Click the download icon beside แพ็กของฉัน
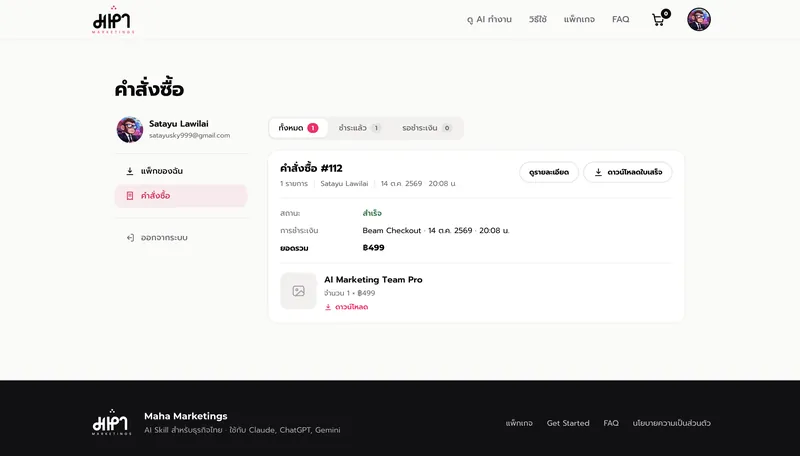The width and height of the screenshot is (800, 456). 130,171
